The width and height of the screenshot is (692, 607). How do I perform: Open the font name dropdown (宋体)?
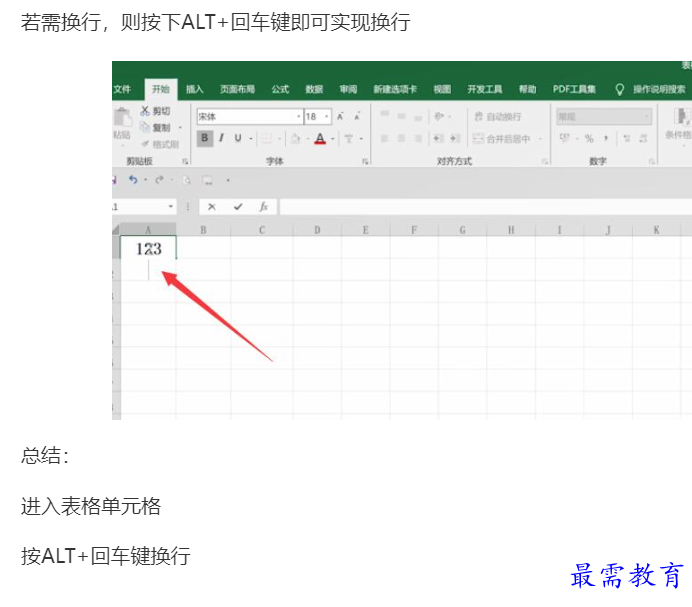click(x=299, y=117)
